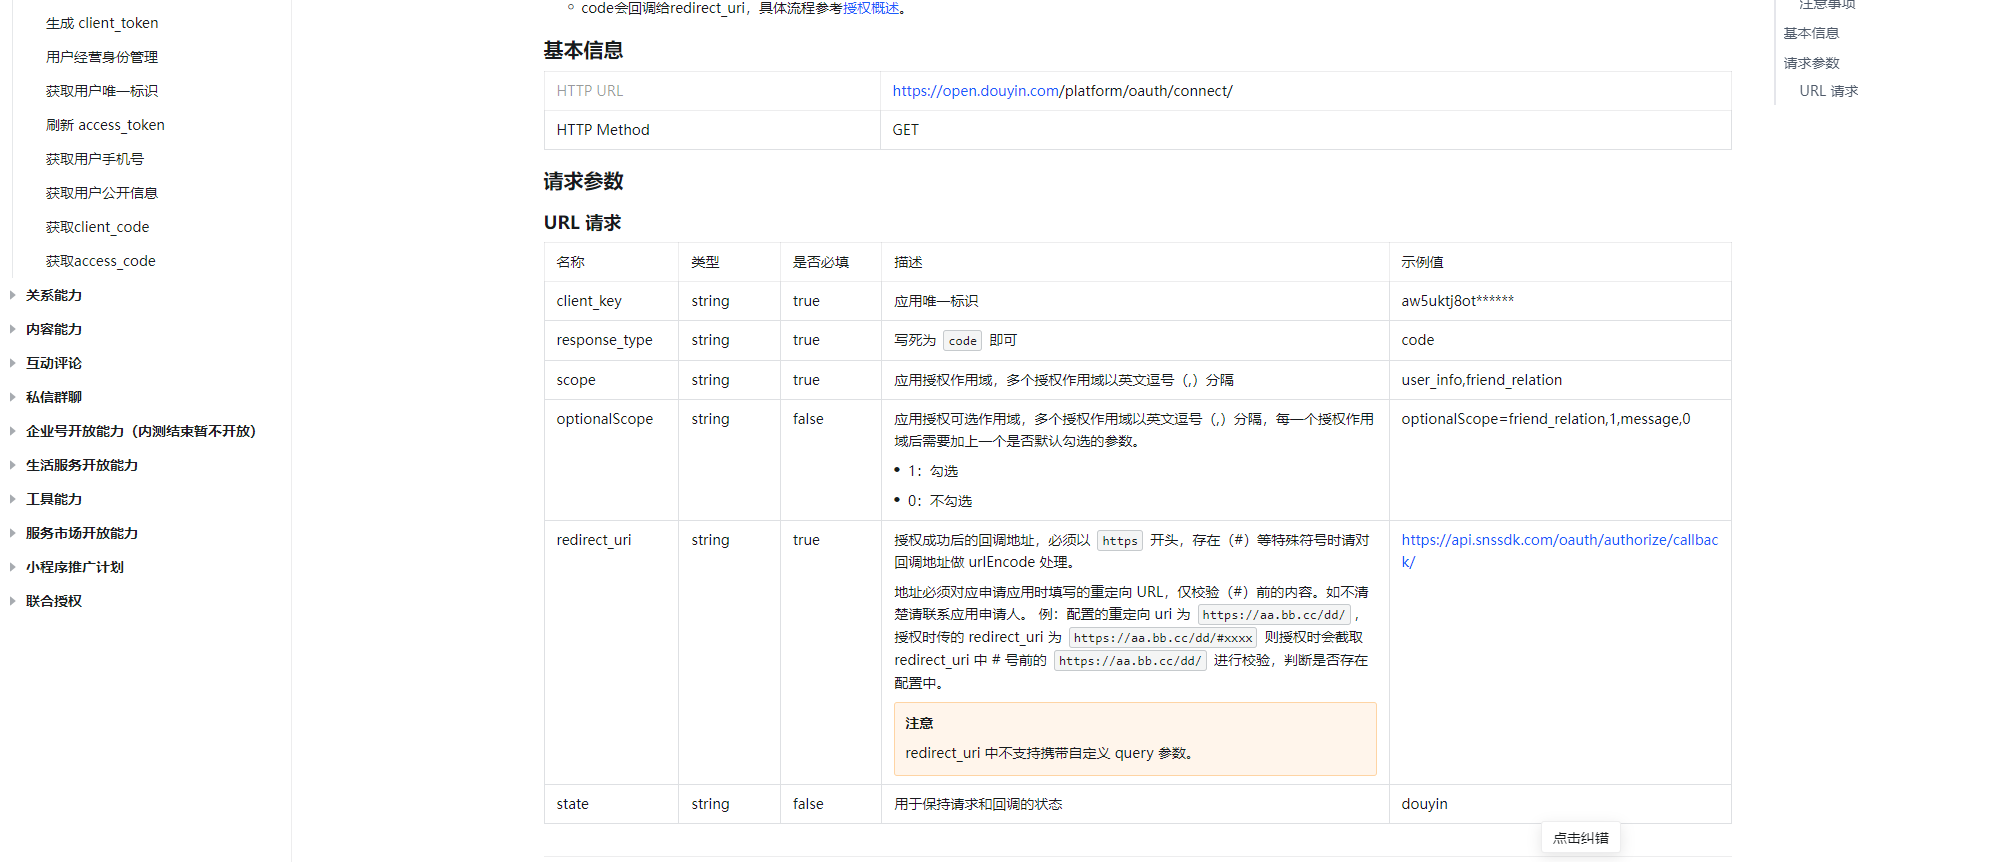Click the aw5uktj8ot****** example value
The height and width of the screenshot is (862, 2000).
tap(1457, 301)
